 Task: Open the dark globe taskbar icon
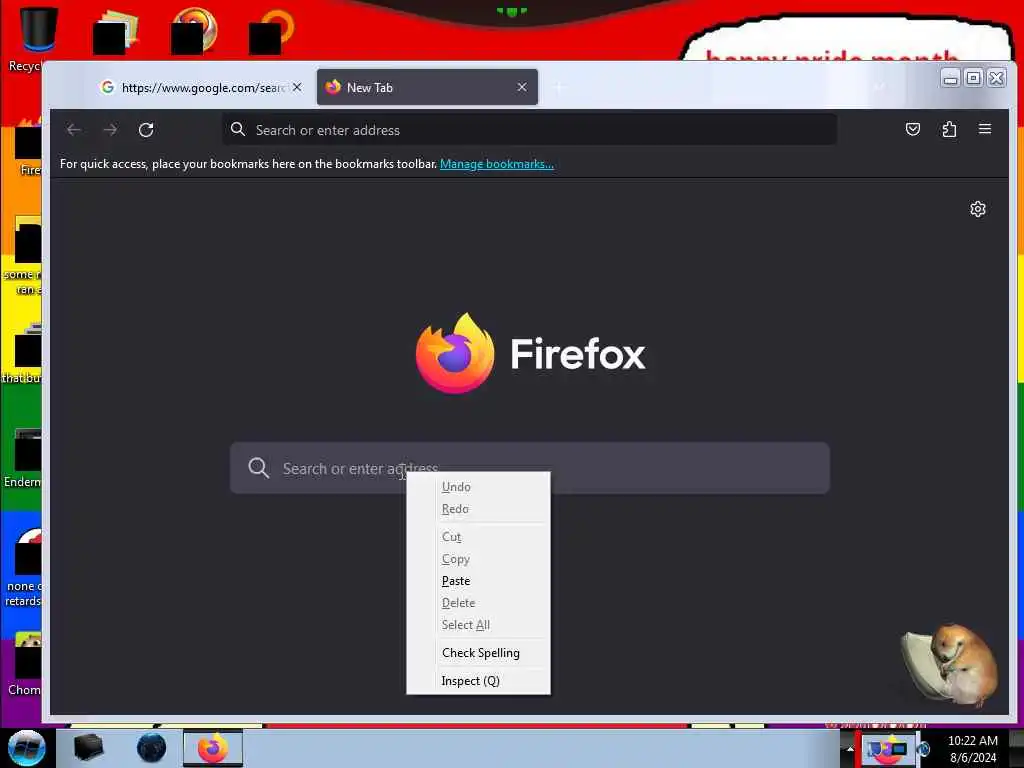pyautogui.click(x=152, y=748)
